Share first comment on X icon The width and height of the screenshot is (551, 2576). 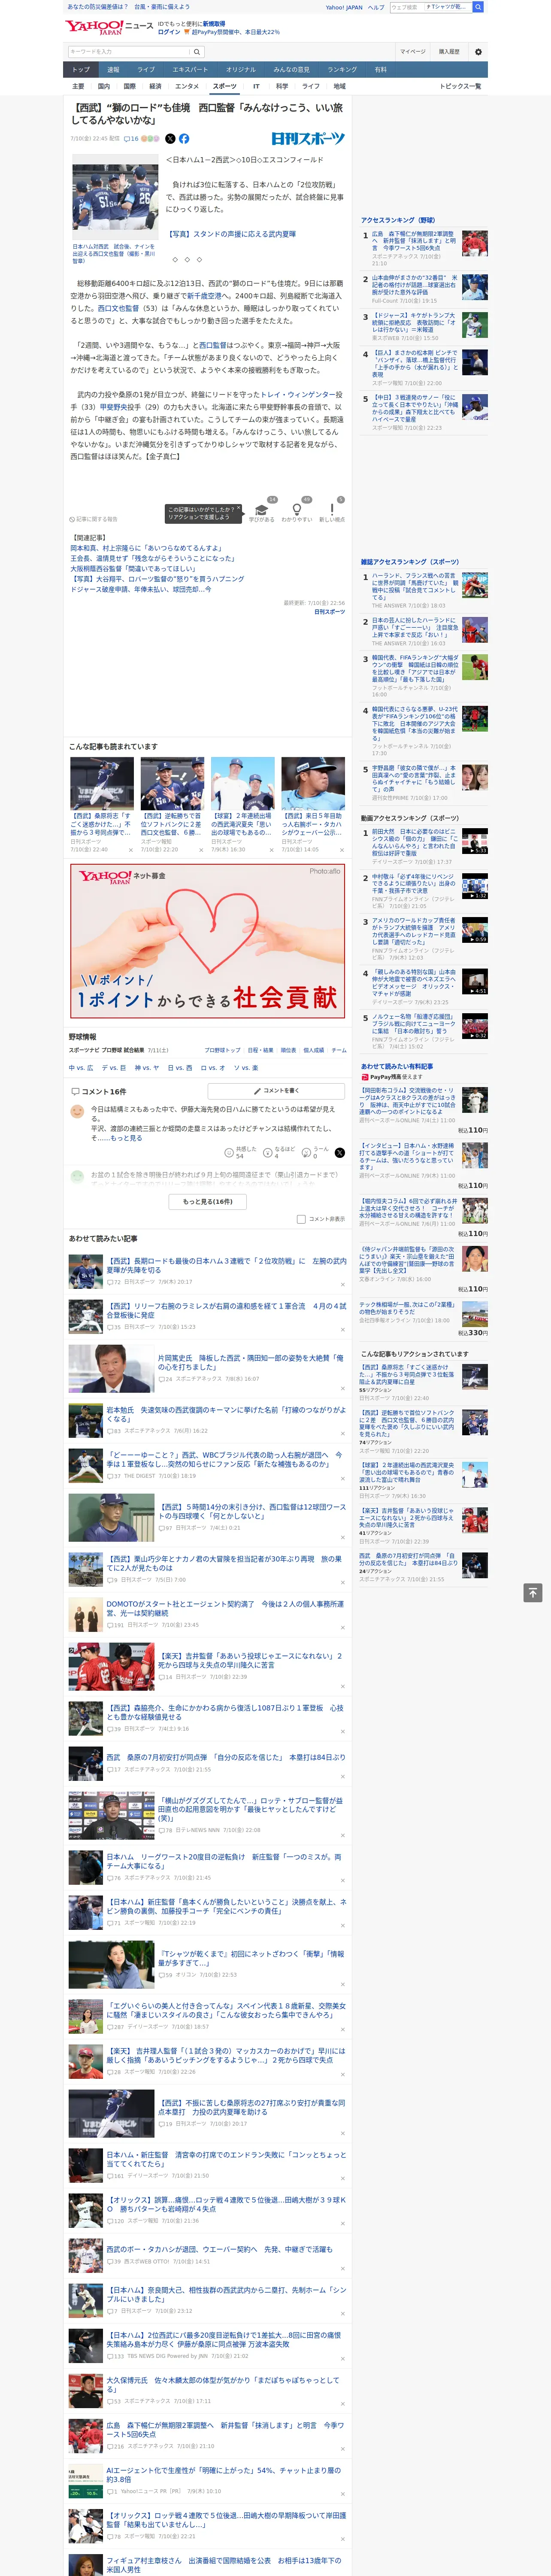(x=340, y=1153)
